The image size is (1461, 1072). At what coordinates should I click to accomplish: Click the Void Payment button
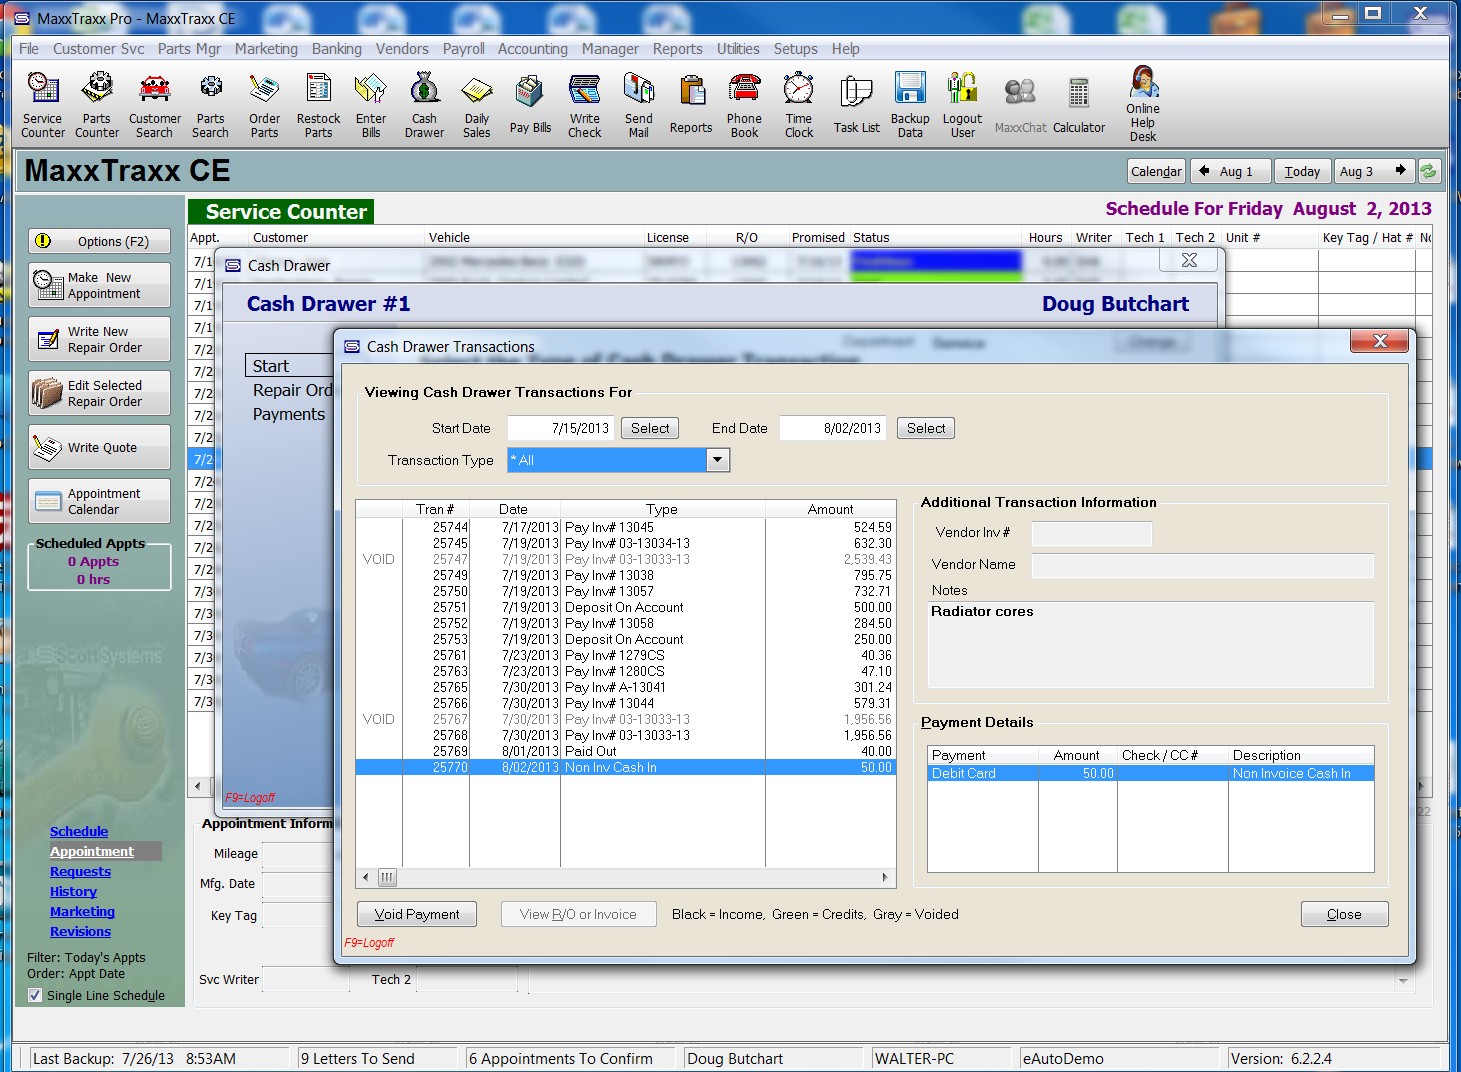(x=417, y=914)
